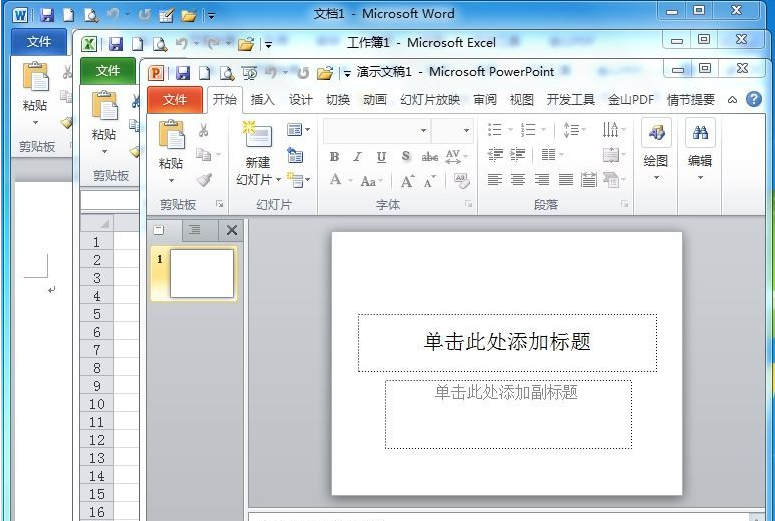Screen dimensions: 775x521
Task: Switch to the 动画 animations tab
Action: click(375, 100)
